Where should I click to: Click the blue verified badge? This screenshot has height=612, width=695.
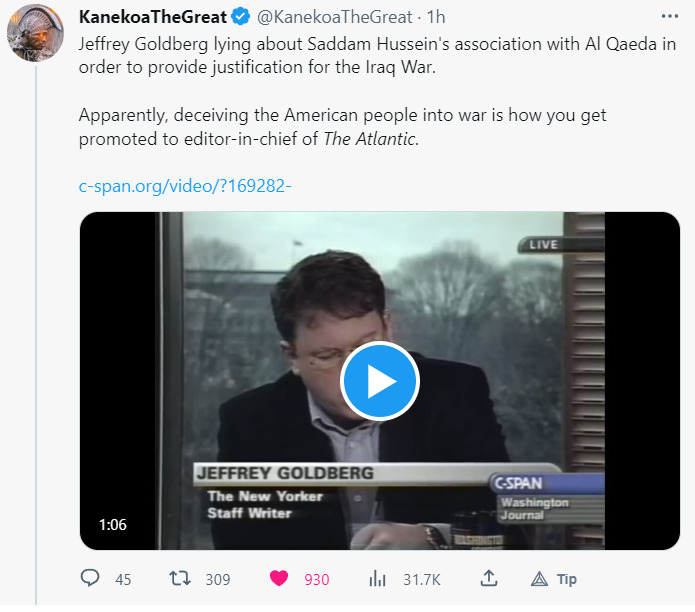(240, 16)
